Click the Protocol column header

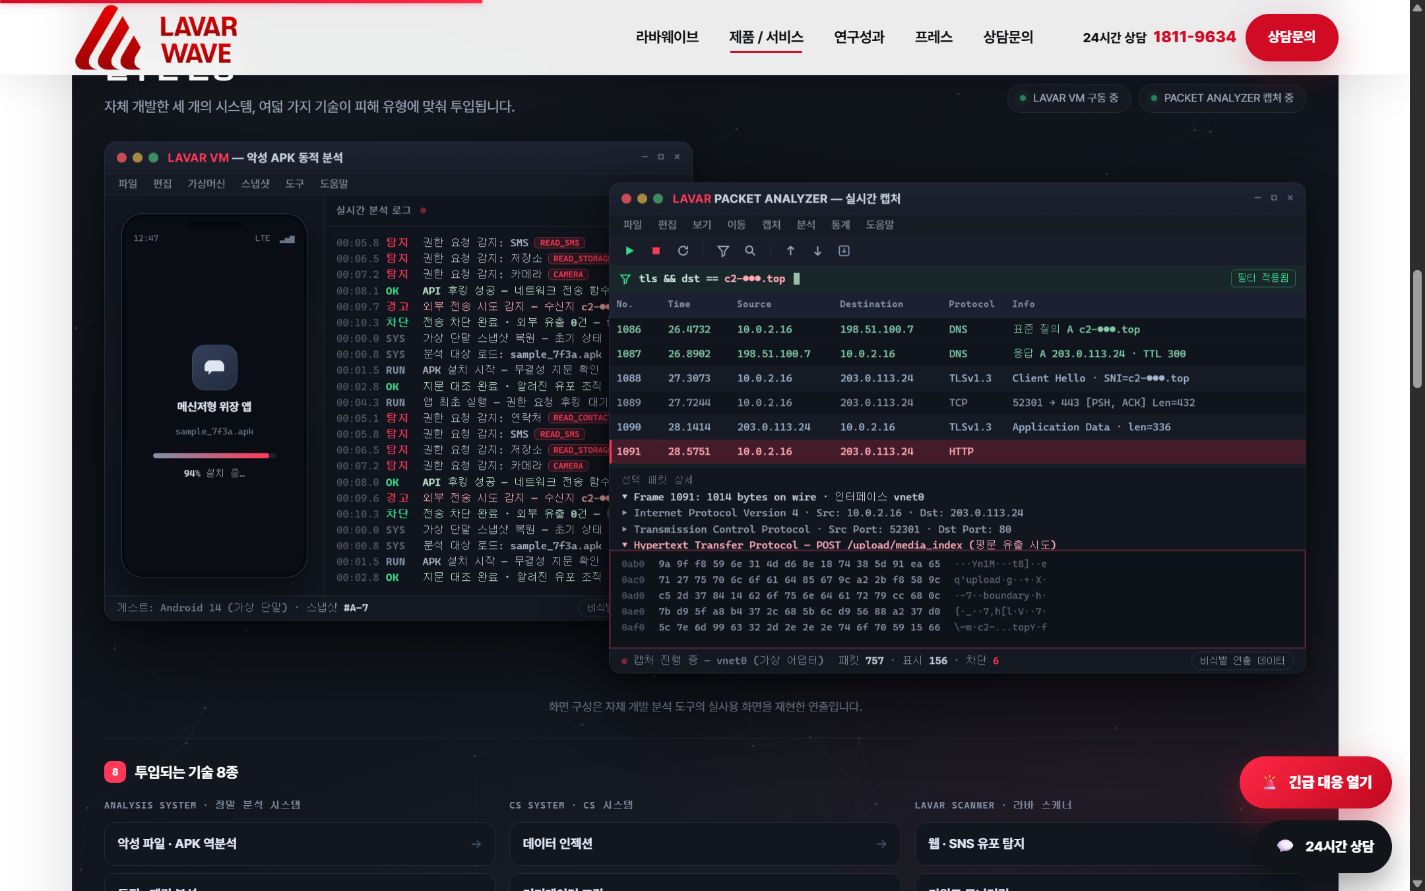(x=971, y=304)
